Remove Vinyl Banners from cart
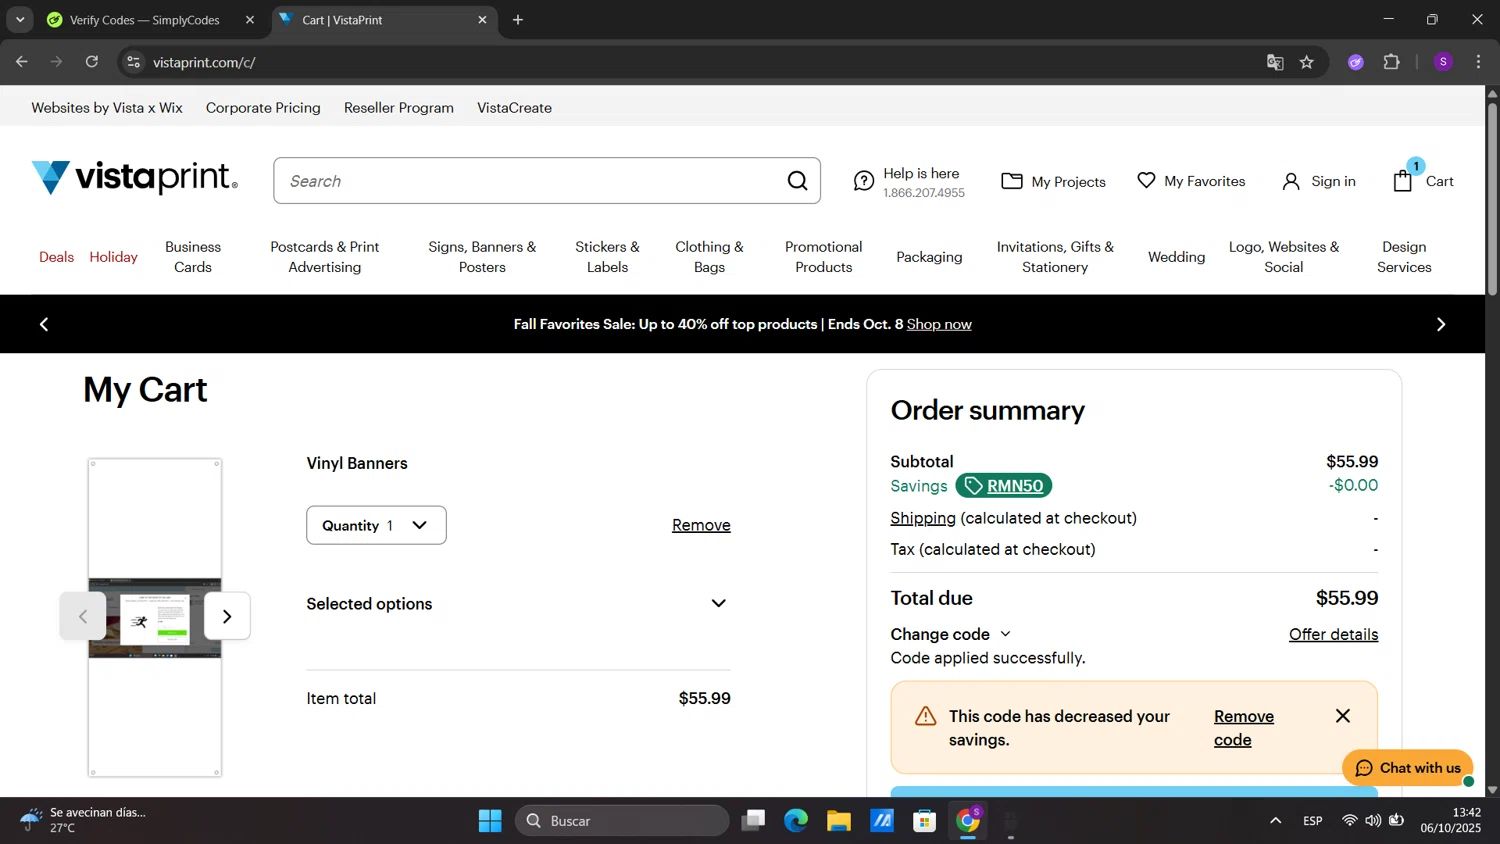The height and width of the screenshot is (844, 1500). click(x=701, y=525)
